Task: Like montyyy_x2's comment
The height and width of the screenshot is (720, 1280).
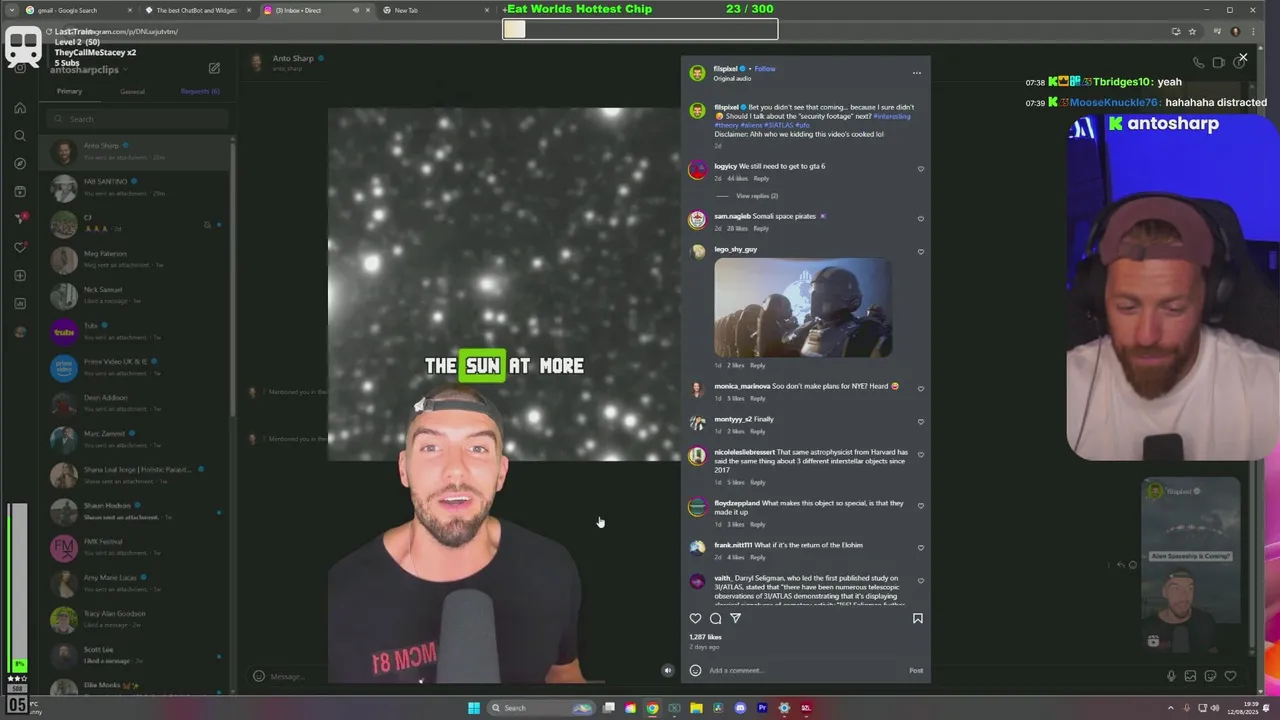Action: (x=921, y=422)
